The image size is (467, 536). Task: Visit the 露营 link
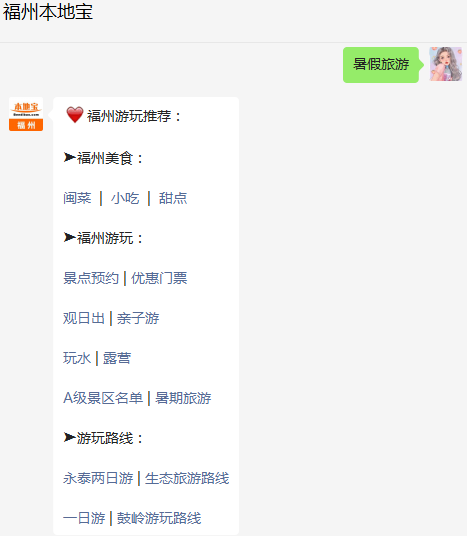117,358
